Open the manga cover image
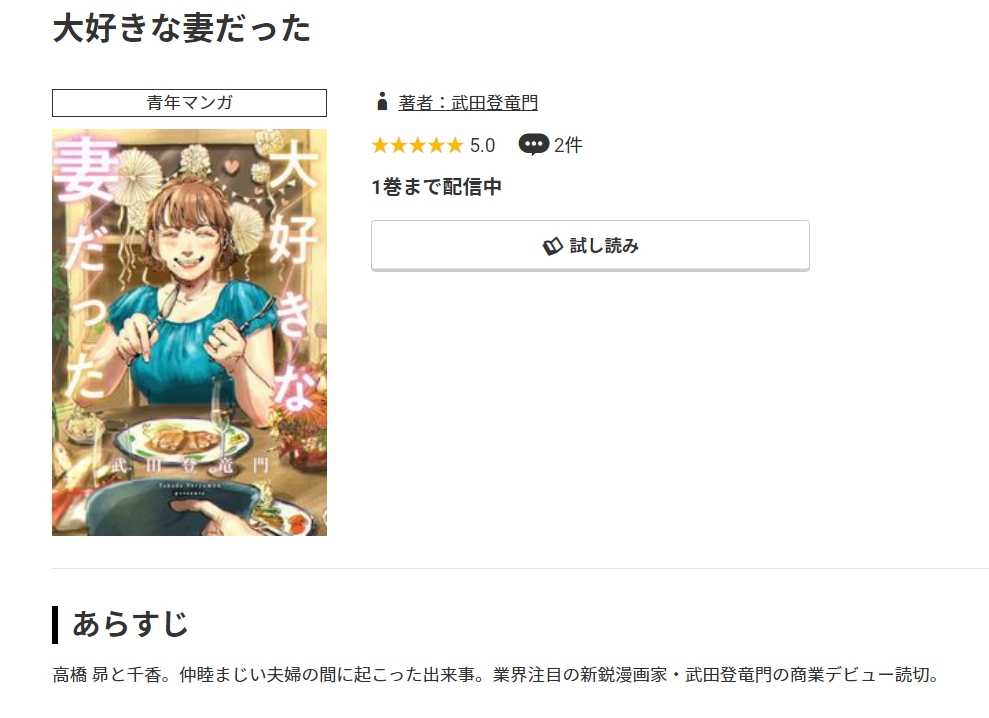 [189, 333]
